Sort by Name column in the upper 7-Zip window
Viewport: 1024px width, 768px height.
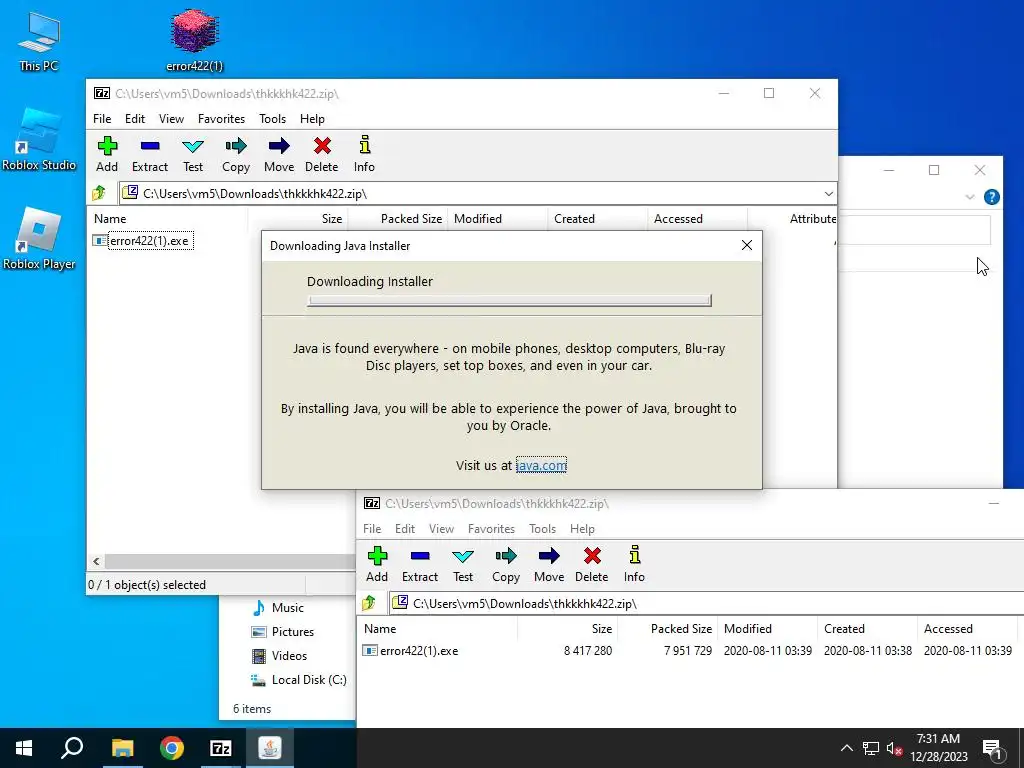[168, 219]
